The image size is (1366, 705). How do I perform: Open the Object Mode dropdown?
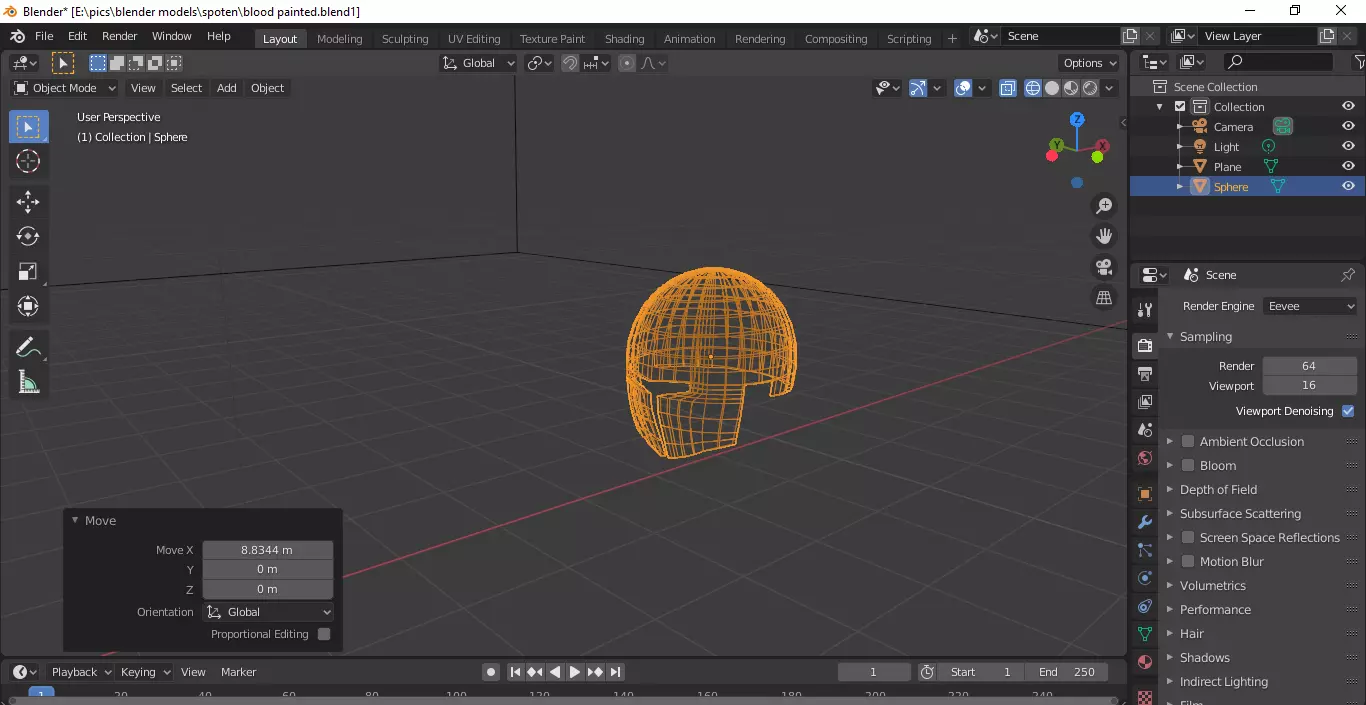pyautogui.click(x=64, y=88)
